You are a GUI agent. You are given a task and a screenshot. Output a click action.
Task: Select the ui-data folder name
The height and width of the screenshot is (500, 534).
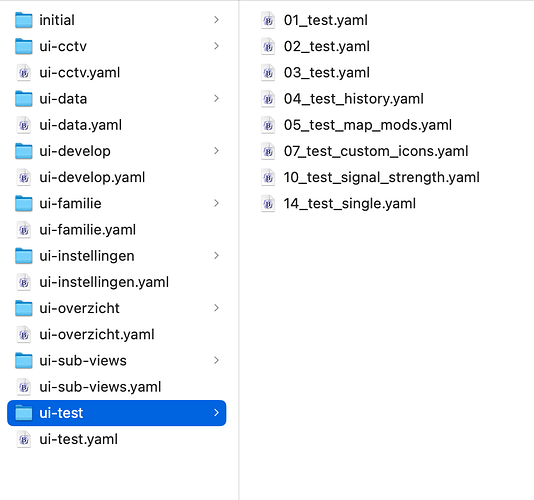coord(63,99)
